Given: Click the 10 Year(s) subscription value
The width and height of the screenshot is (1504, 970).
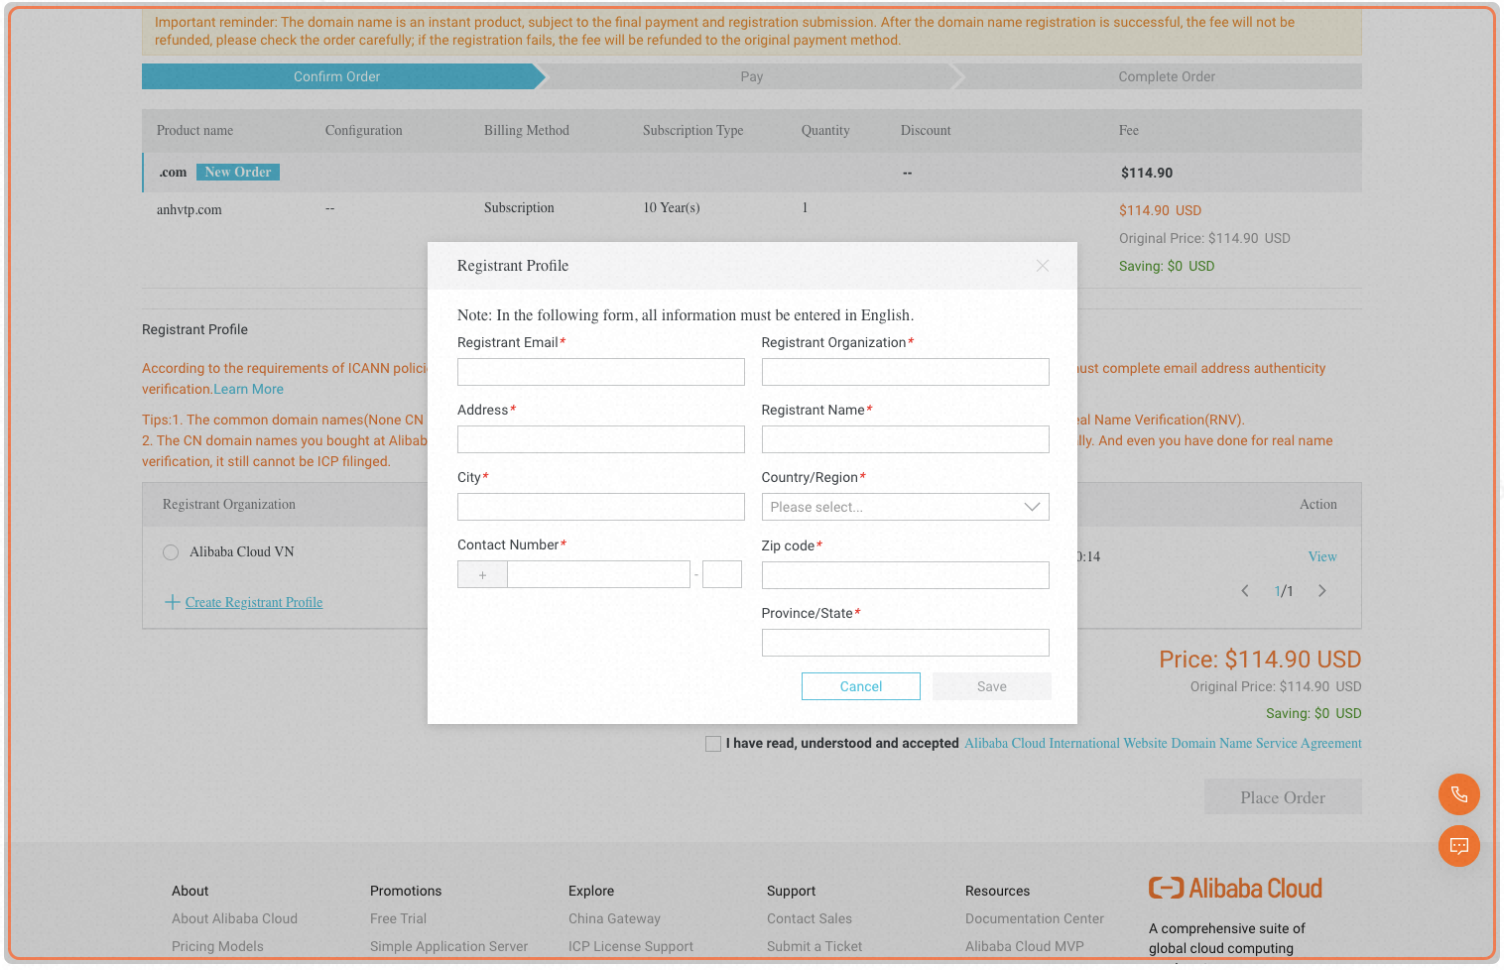Looking at the screenshot, I should tap(672, 208).
